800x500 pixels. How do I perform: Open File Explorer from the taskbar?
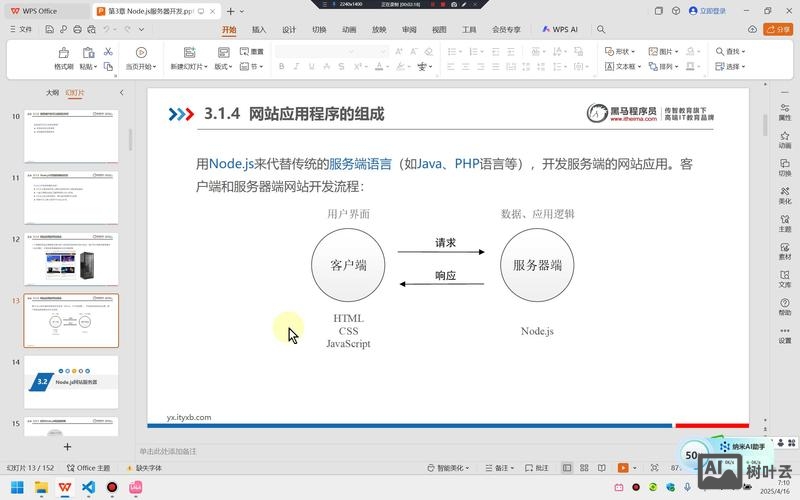(41, 487)
